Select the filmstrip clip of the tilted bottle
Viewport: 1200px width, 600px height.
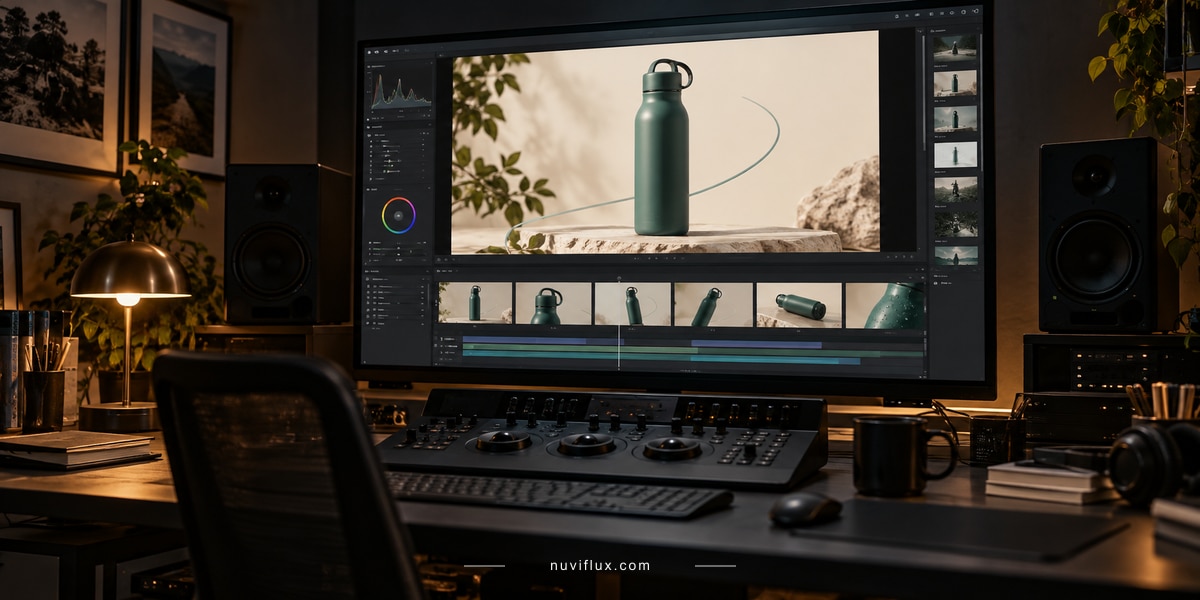pos(712,303)
